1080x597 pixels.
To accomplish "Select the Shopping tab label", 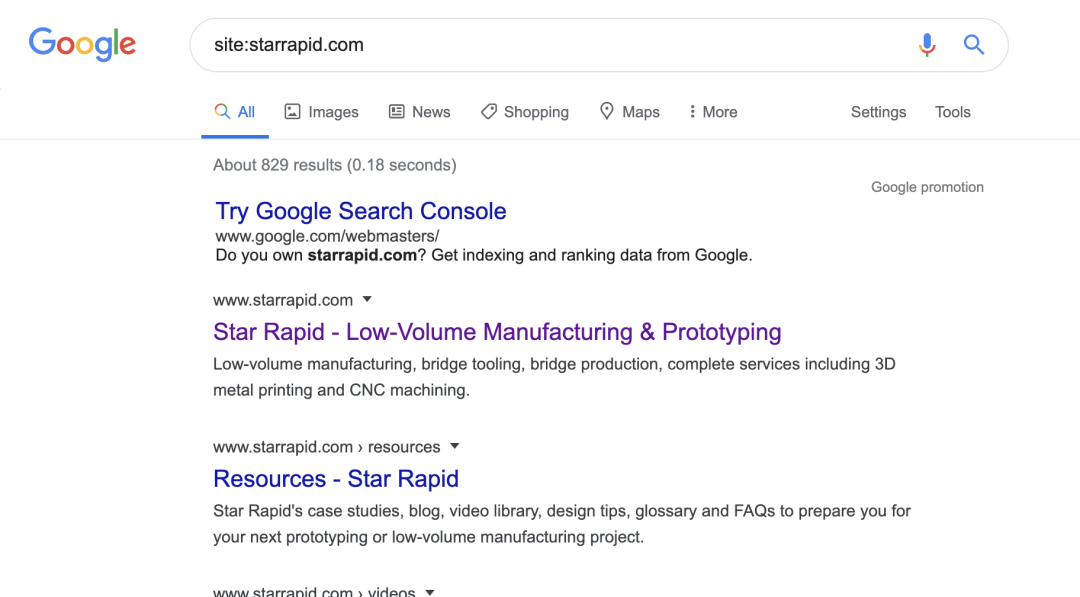I will point(536,112).
